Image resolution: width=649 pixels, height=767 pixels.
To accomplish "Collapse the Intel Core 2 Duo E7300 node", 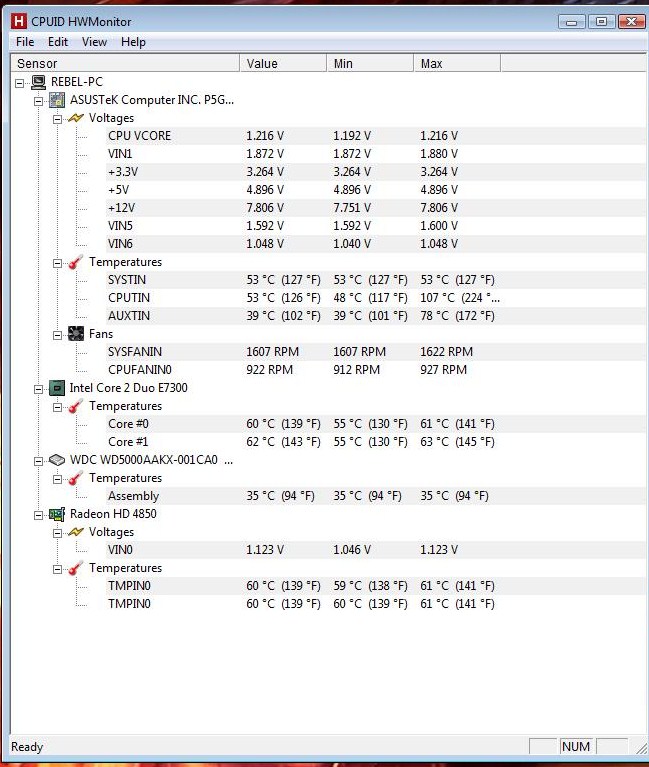I will (x=38, y=389).
